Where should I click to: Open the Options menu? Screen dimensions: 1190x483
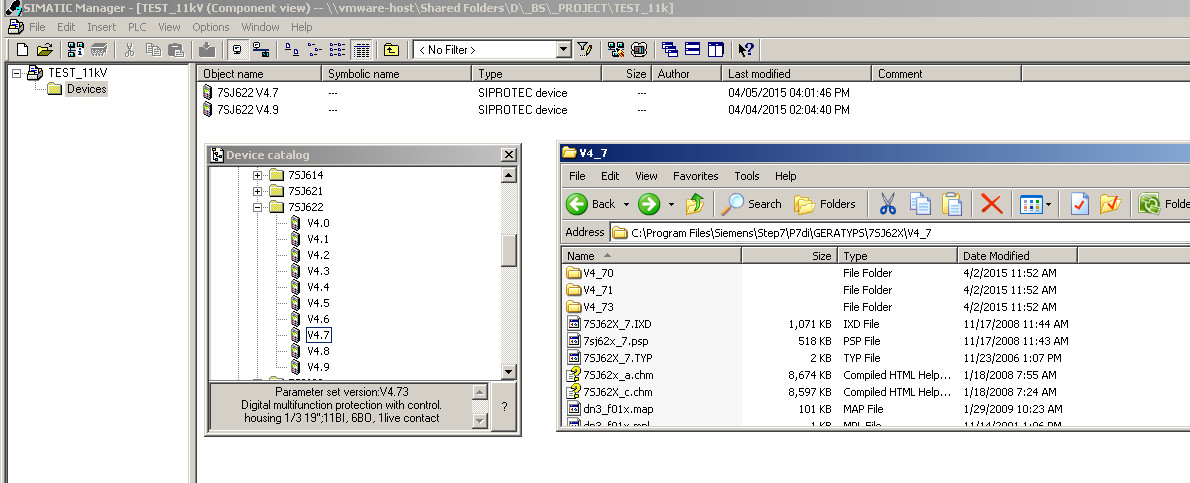211,27
